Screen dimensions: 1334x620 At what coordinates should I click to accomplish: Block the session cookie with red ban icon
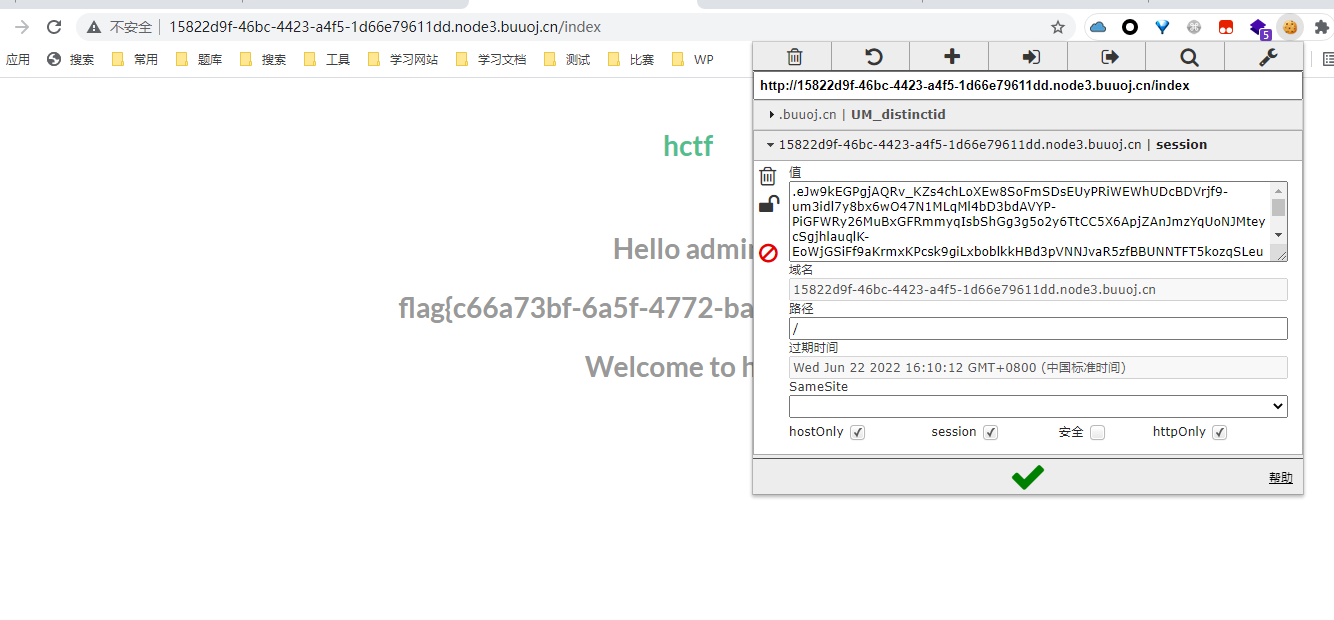[x=768, y=253]
